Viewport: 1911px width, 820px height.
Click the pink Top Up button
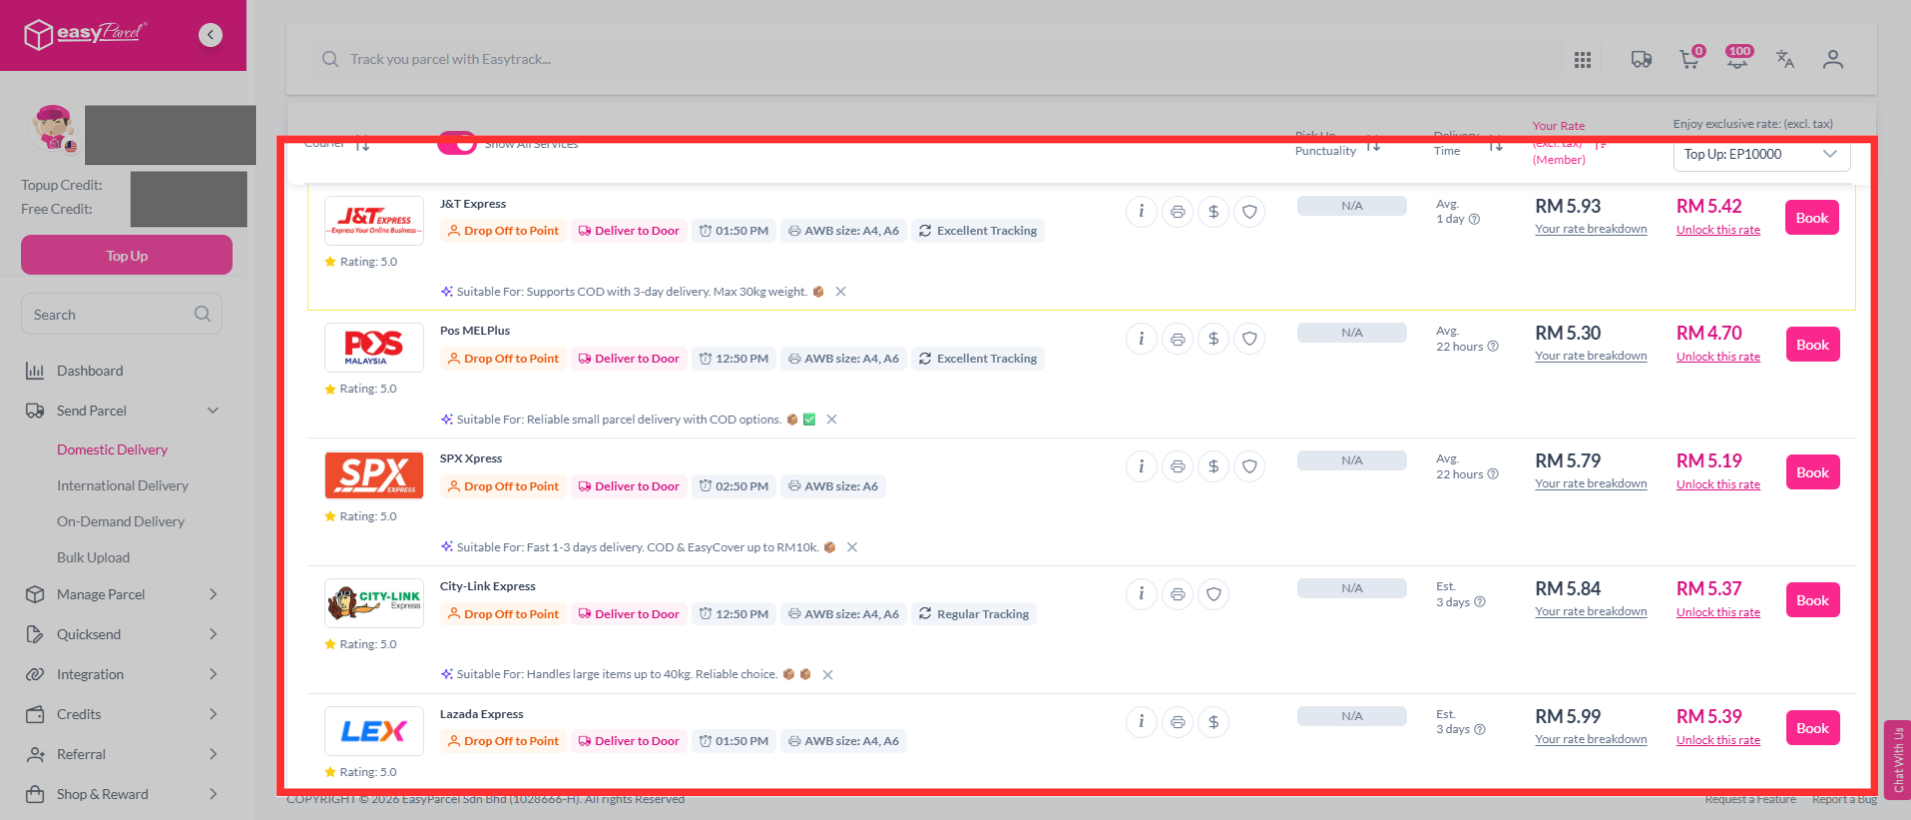click(x=127, y=255)
